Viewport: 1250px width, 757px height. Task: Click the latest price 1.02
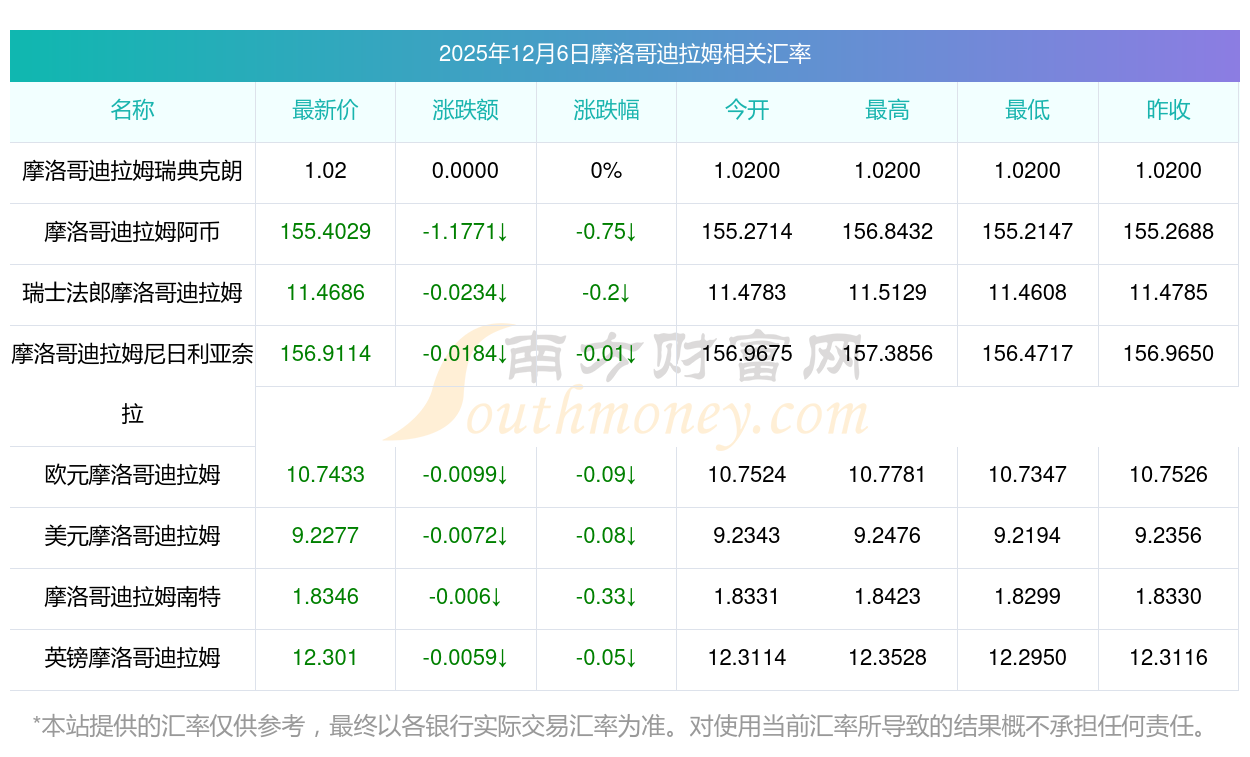(x=326, y=171)
